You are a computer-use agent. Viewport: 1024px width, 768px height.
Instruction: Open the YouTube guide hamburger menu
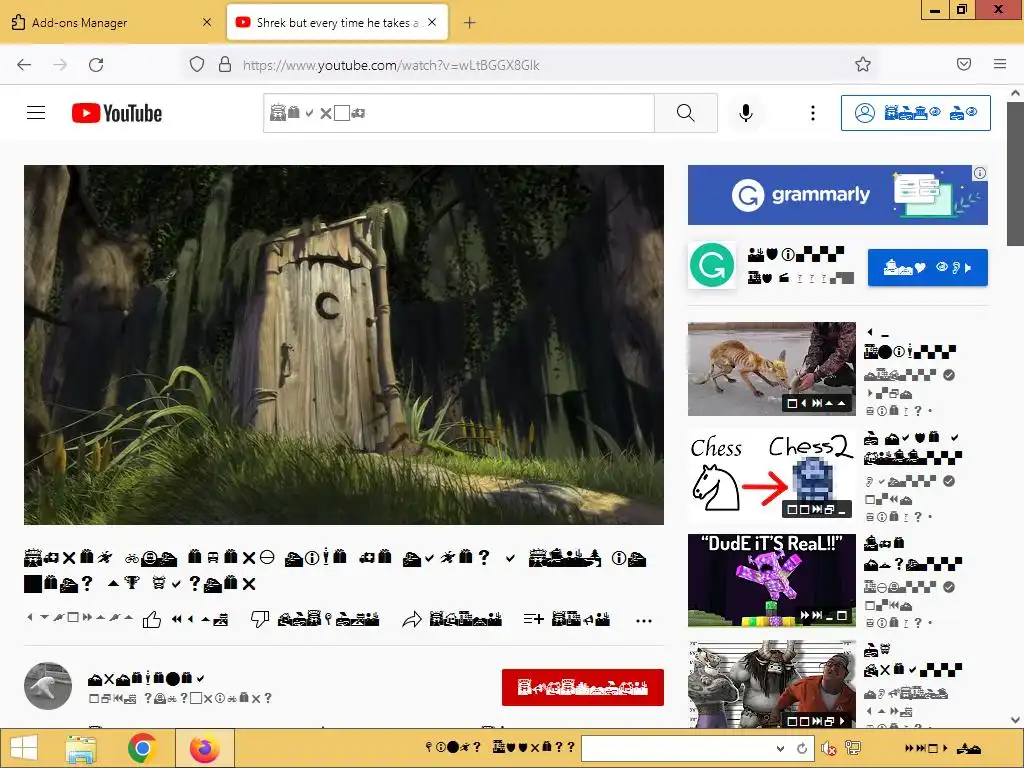(36, 113)
